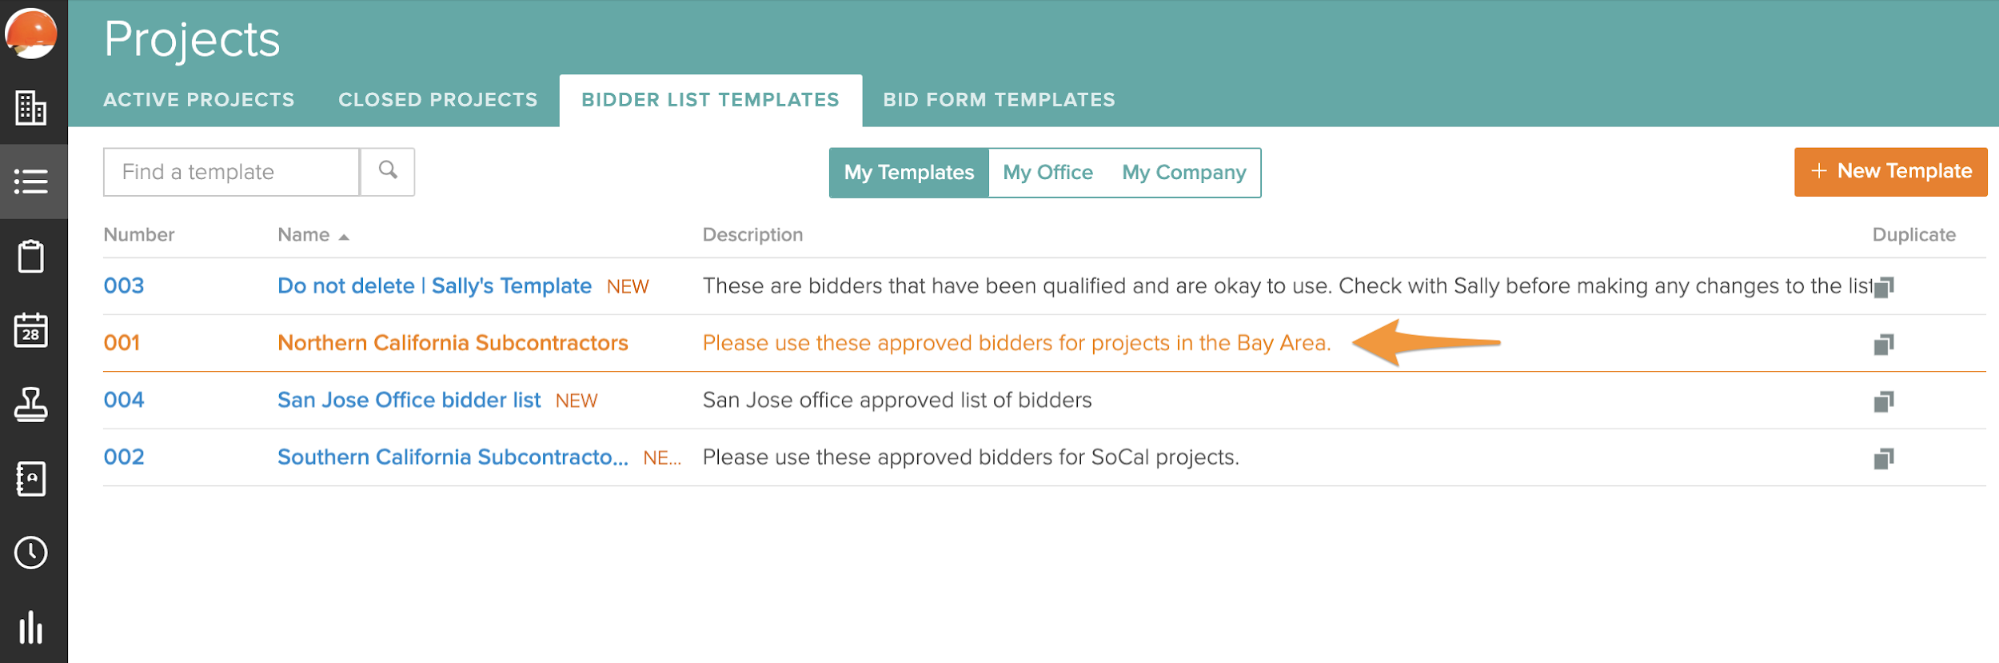Open the bar chart reports icon
The image size is (1999, 663).
pyautogui.click(x=31, y=627)
